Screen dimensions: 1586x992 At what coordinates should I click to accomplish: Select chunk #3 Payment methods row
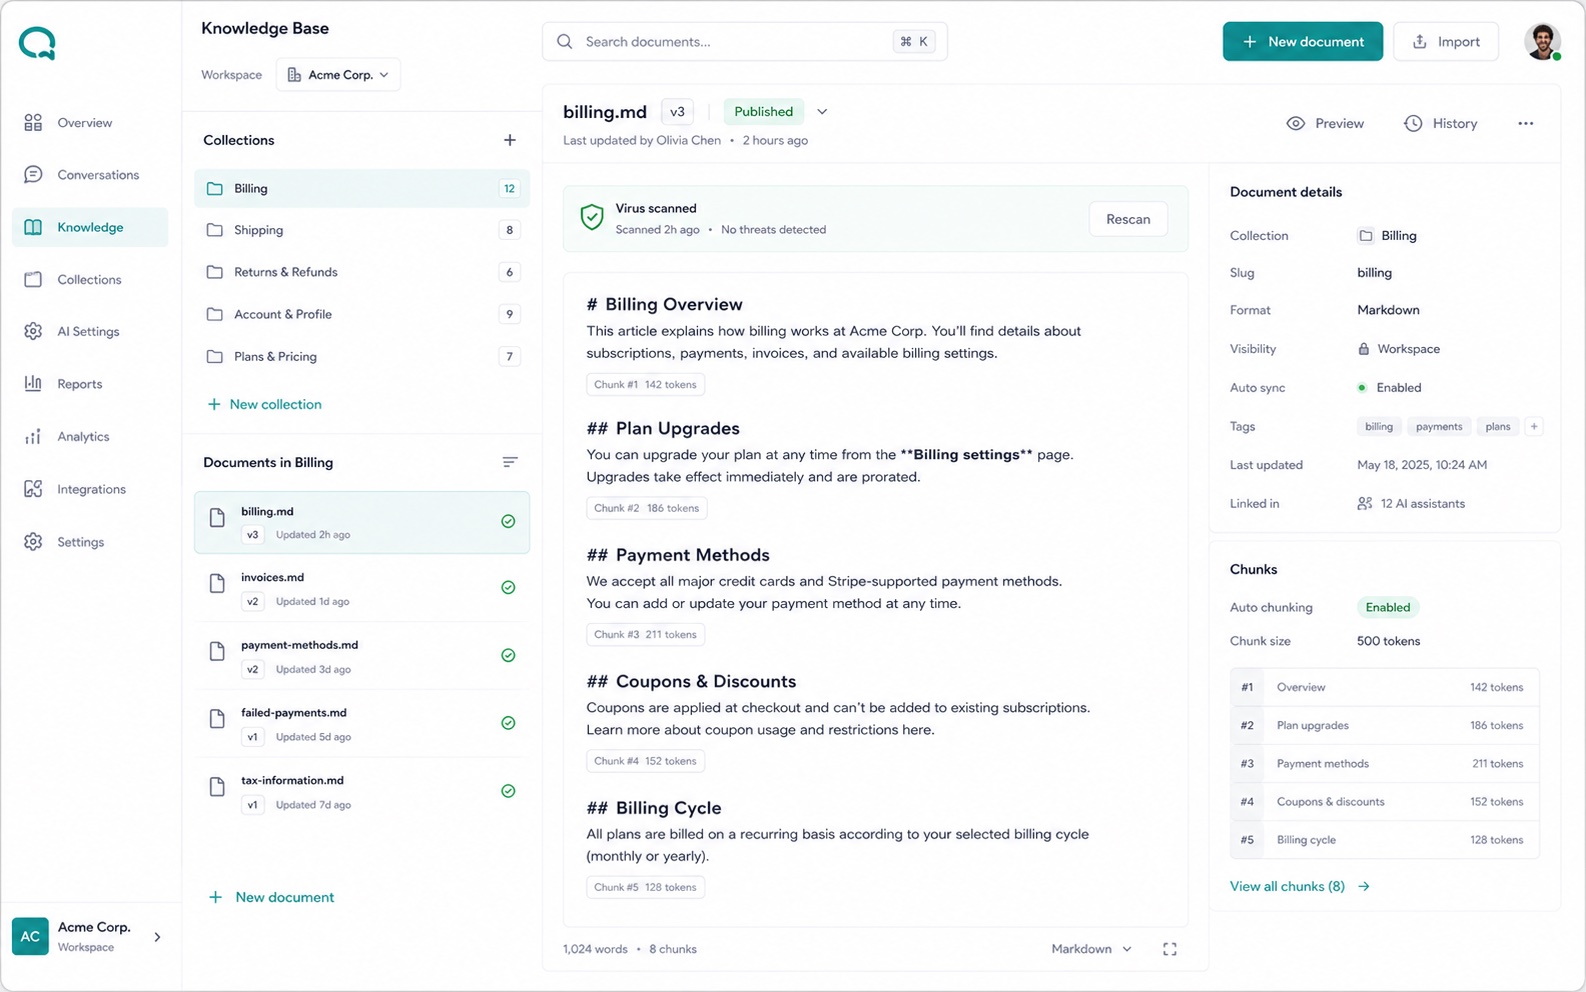(1384, 763)
